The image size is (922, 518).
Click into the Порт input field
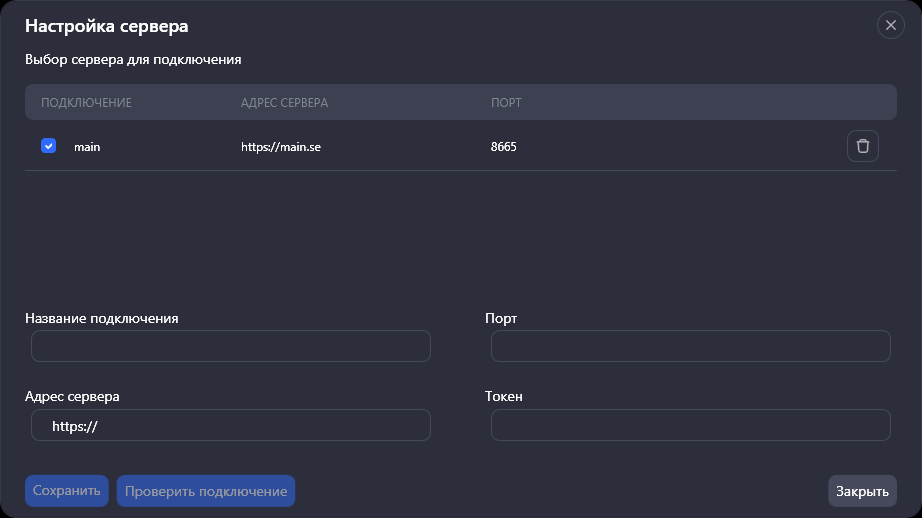(690, 346)
